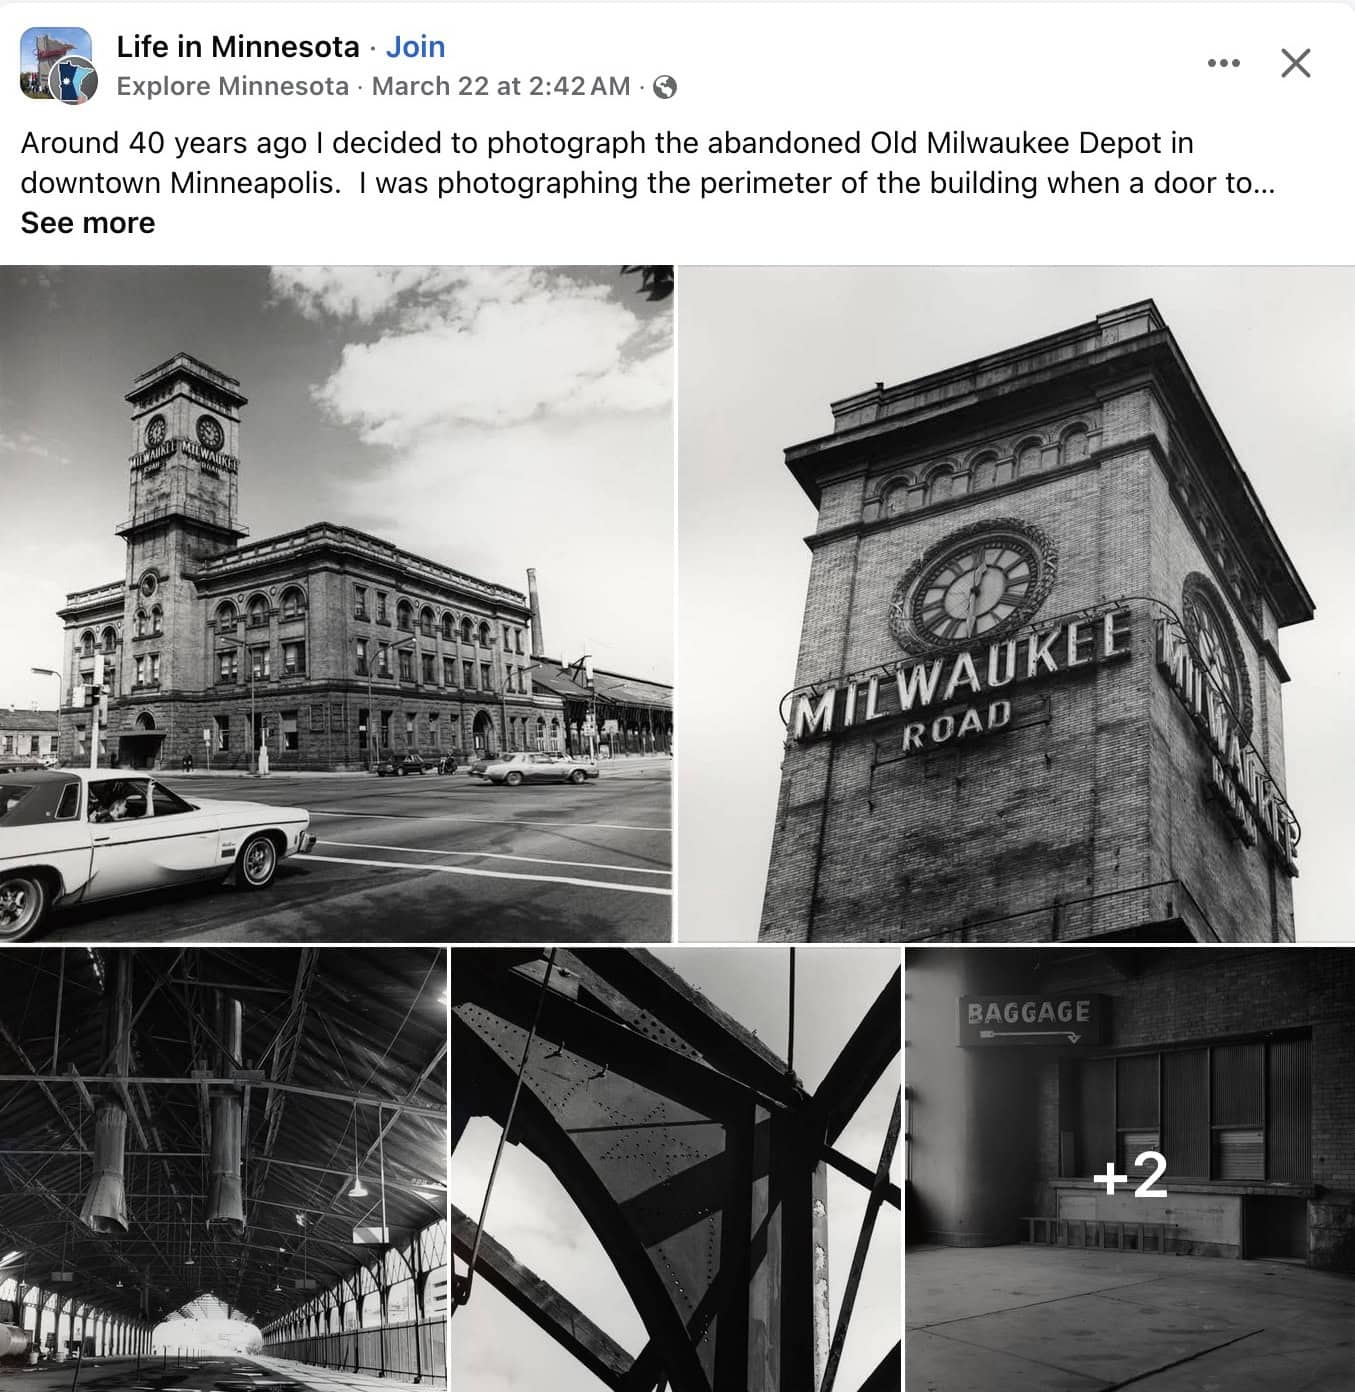
Task: Open the depot street view photo
Action: point(336,604)
